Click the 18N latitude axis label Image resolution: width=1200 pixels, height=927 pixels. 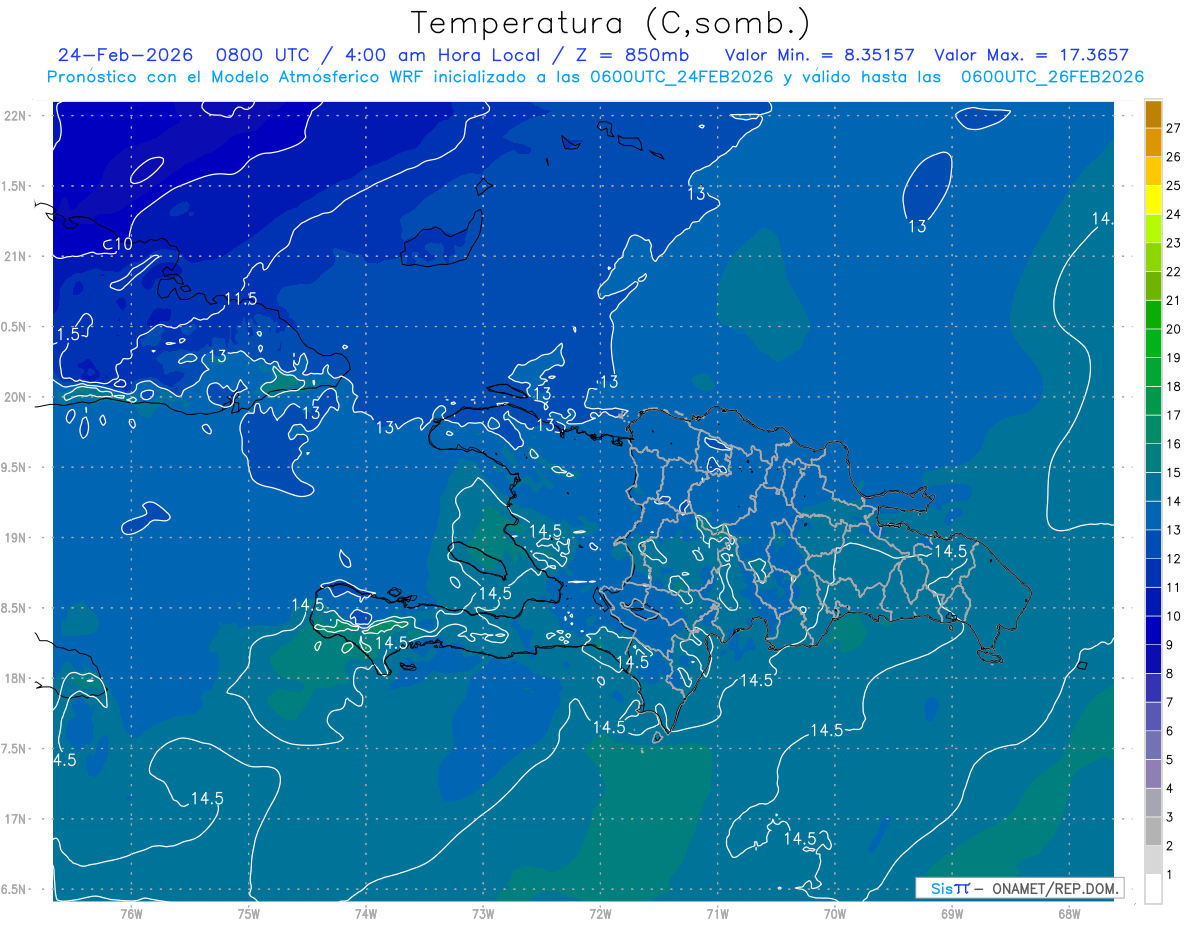click(15, 678)
